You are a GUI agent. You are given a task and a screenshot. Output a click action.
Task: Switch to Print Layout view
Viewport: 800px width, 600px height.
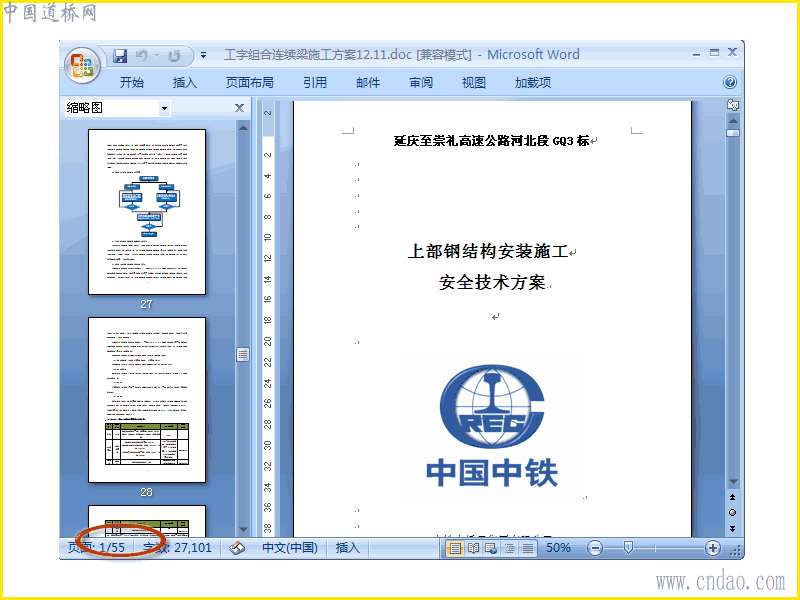[x=455, y=548]
